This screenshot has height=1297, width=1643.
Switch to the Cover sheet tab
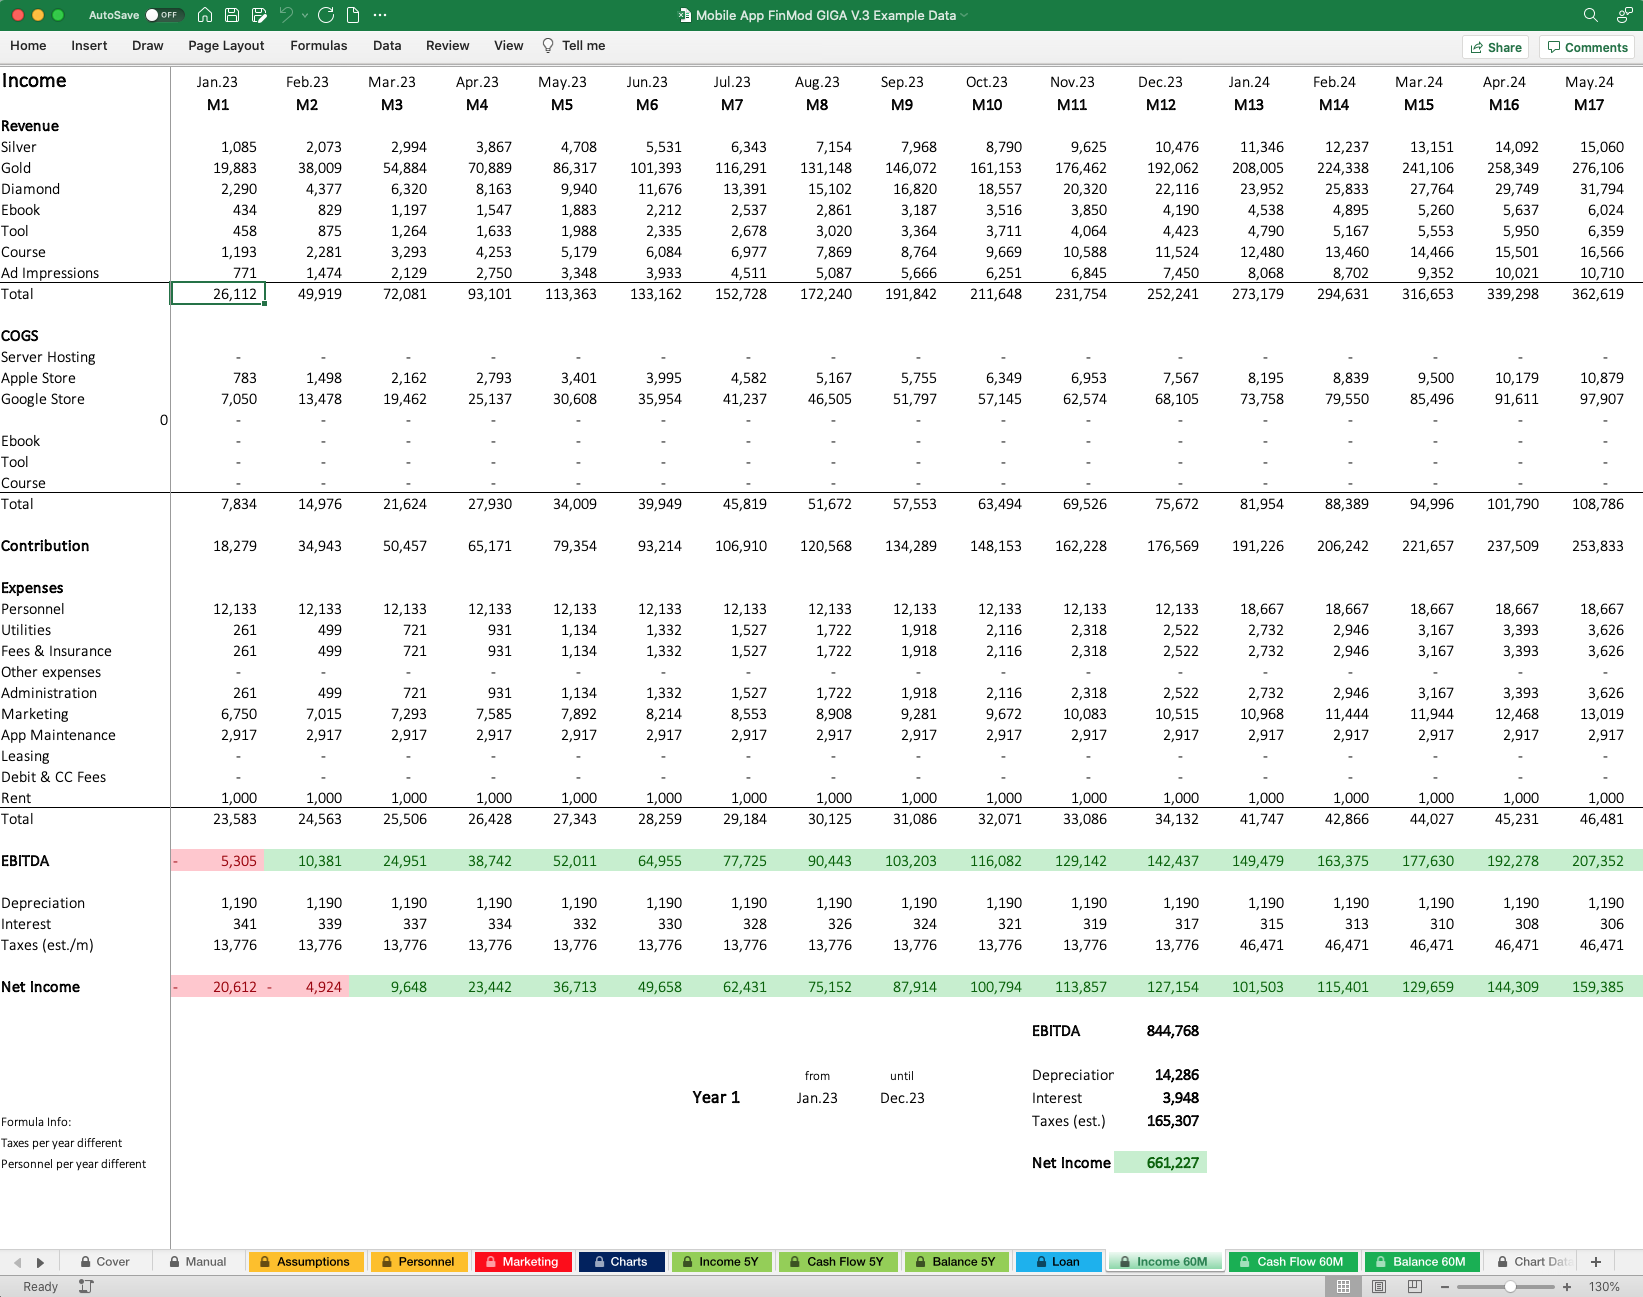click(105, 1262)
